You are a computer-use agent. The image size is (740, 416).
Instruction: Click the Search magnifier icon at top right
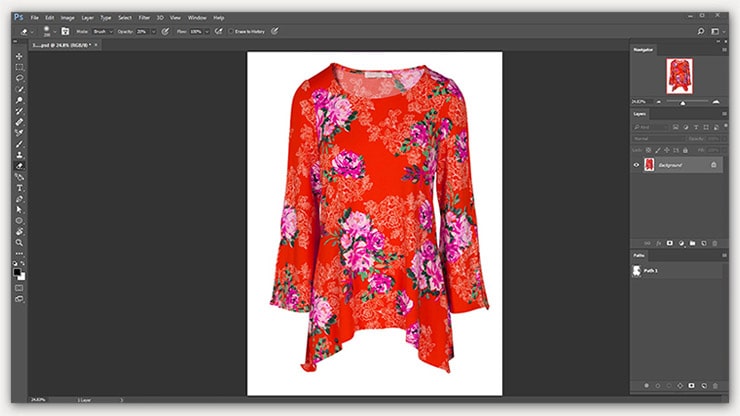(701, 31)
